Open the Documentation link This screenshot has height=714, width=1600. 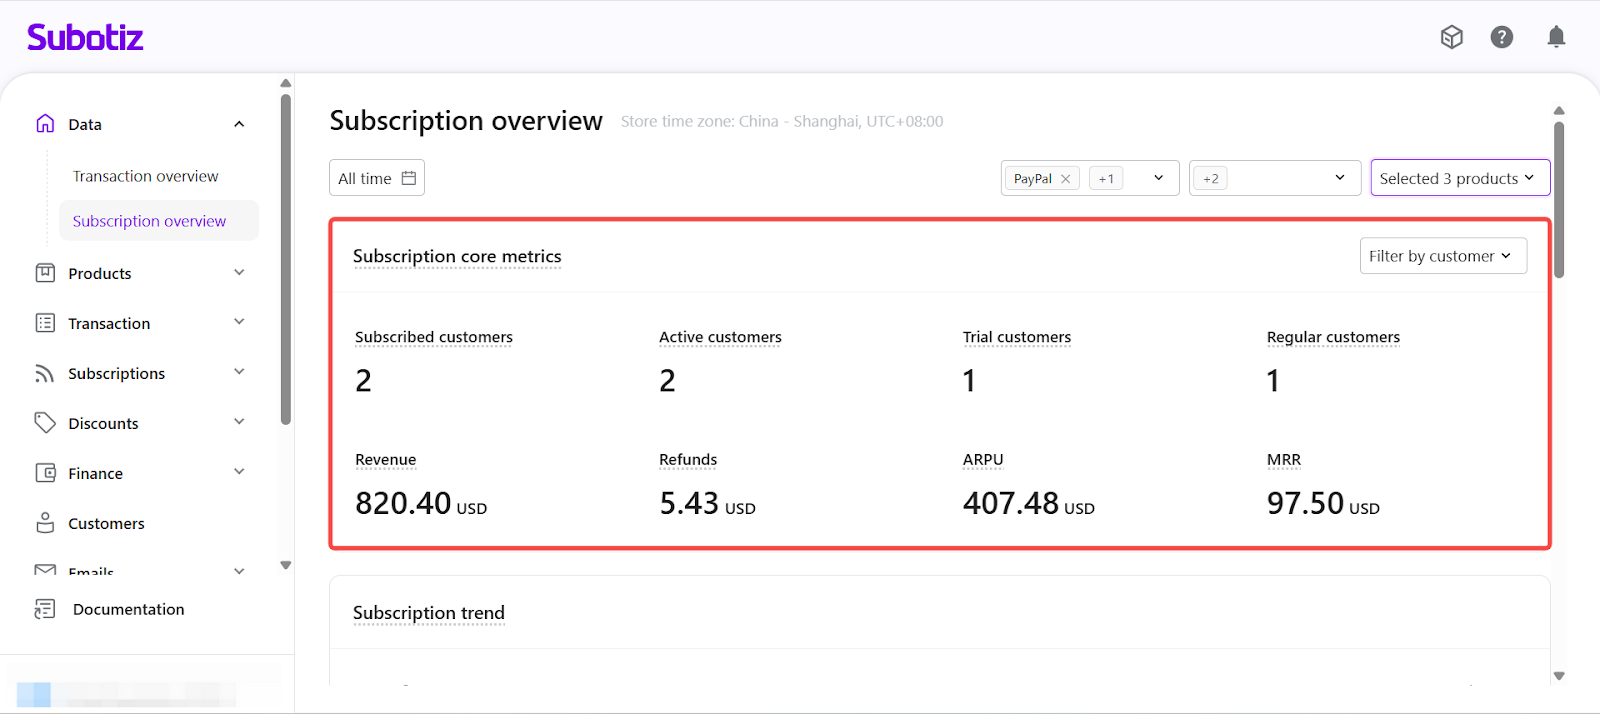pos(128,609)
